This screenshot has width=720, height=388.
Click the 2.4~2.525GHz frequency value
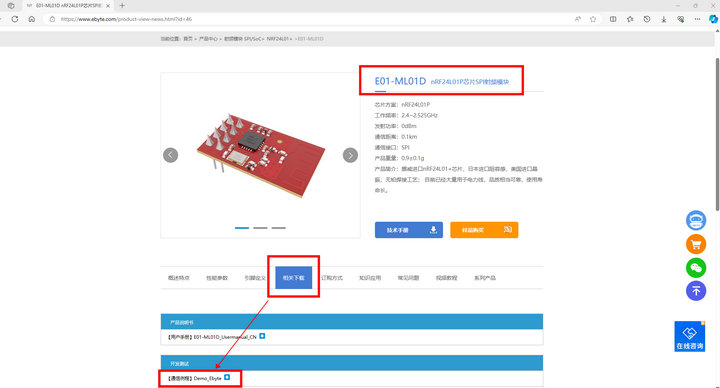pyautogui.click(x=419, y=115)
